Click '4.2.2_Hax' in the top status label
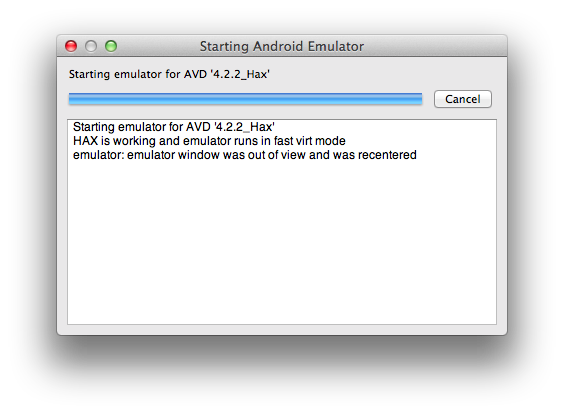This screenshot has height=414, width=564. point(240,74)
